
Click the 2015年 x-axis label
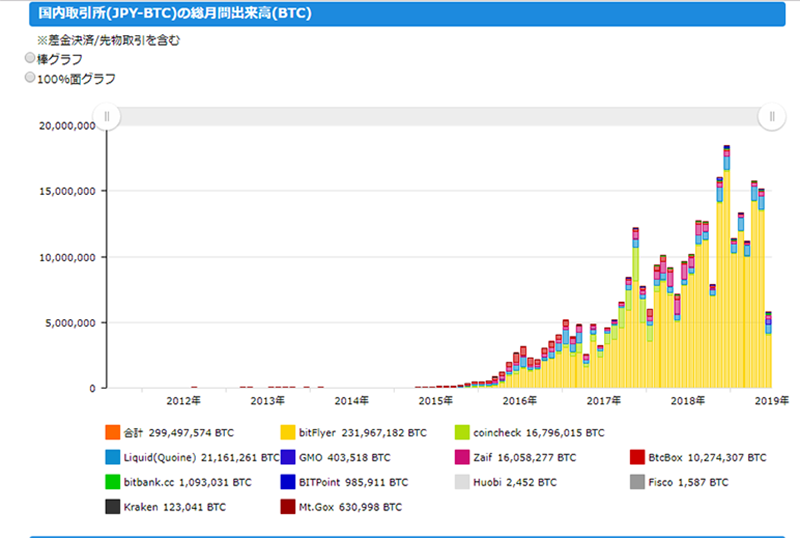coord(436,401)
